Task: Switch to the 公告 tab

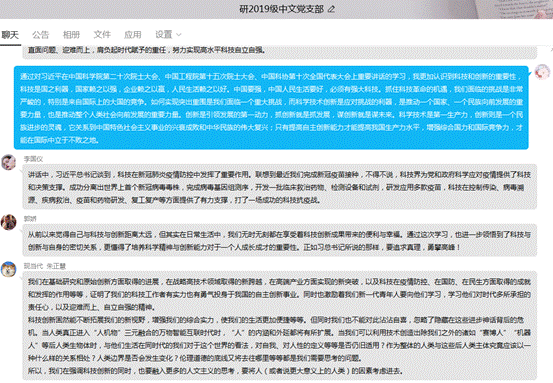Action: [x=41, y=35]
